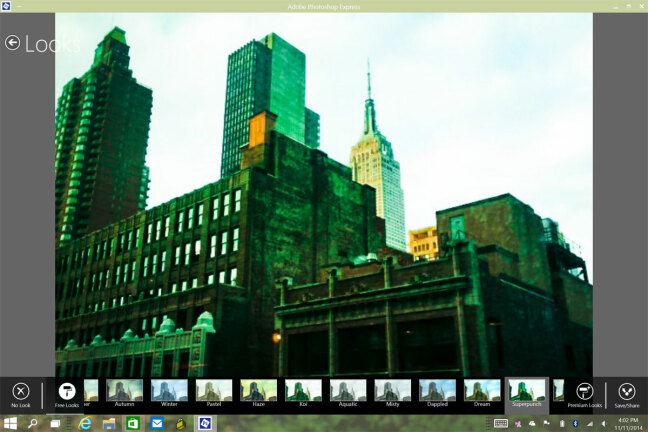Screen dimensions: 648x432
Task: Open the Premium Looks paint roller
Action: [584, 395]
